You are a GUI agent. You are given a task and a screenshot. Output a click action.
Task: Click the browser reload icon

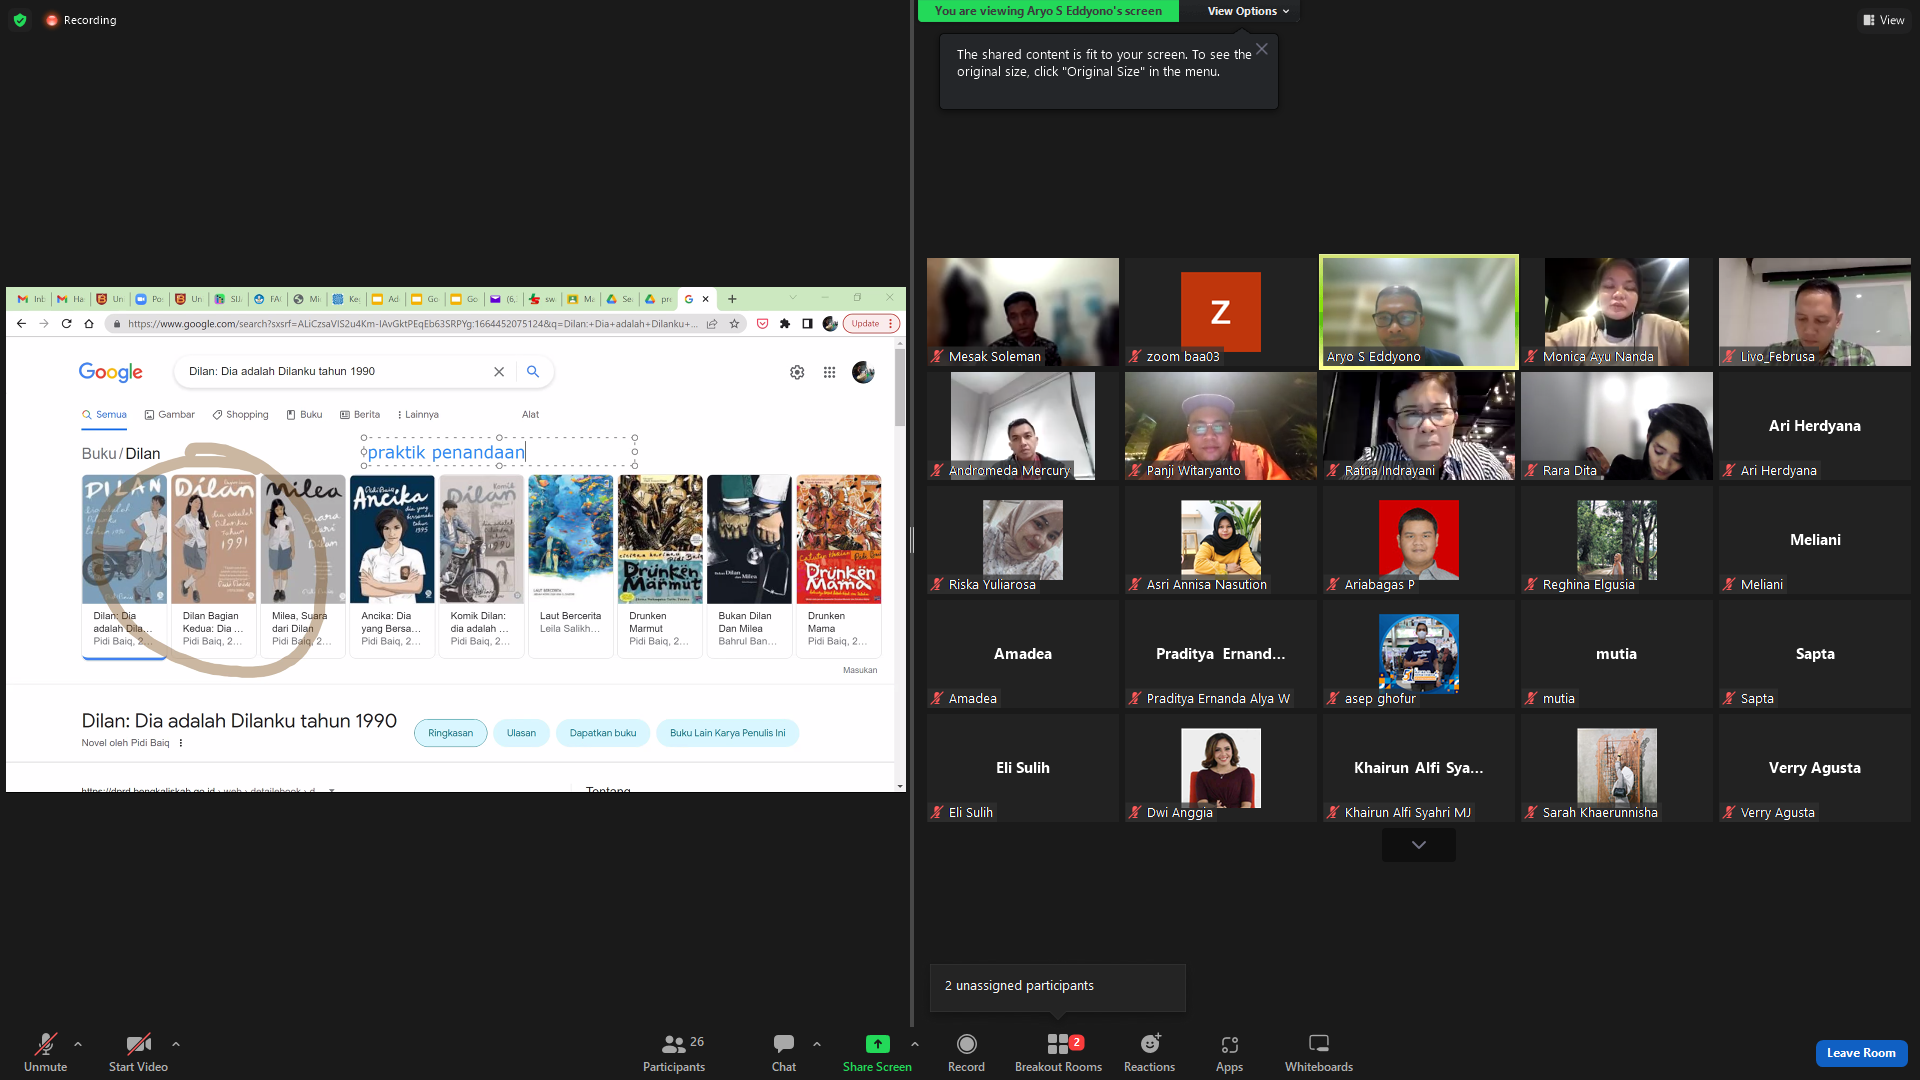[x=66, y=324]
